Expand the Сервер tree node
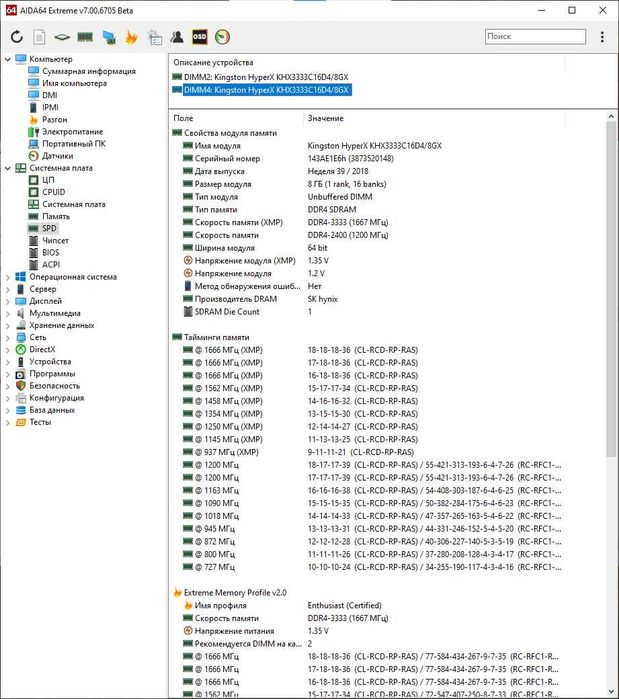The height and width of the screenshot is (699, 619). pos(8,289)
